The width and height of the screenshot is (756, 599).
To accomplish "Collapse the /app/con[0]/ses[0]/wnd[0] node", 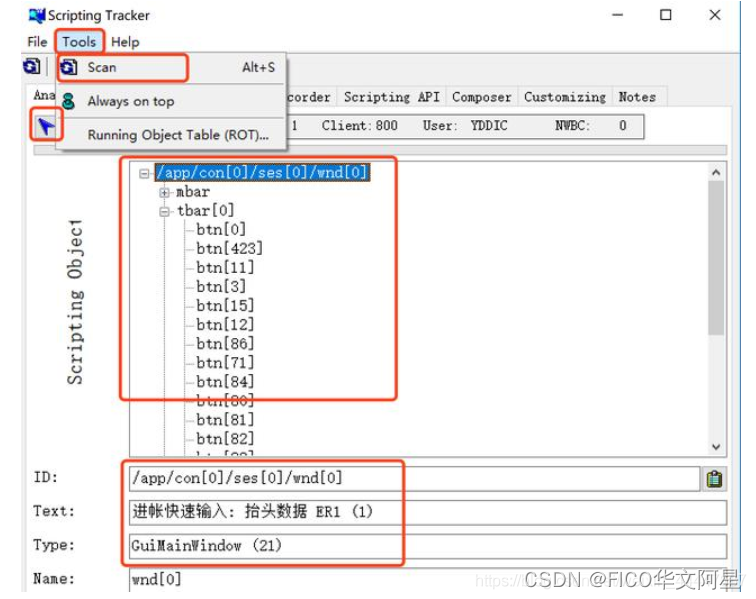I will click(144, 173).
